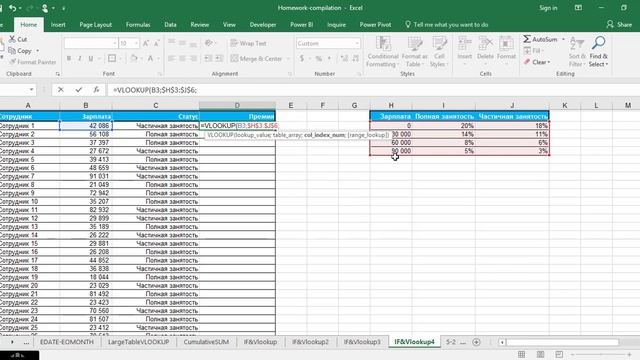Select column header H

coord(391,105)
